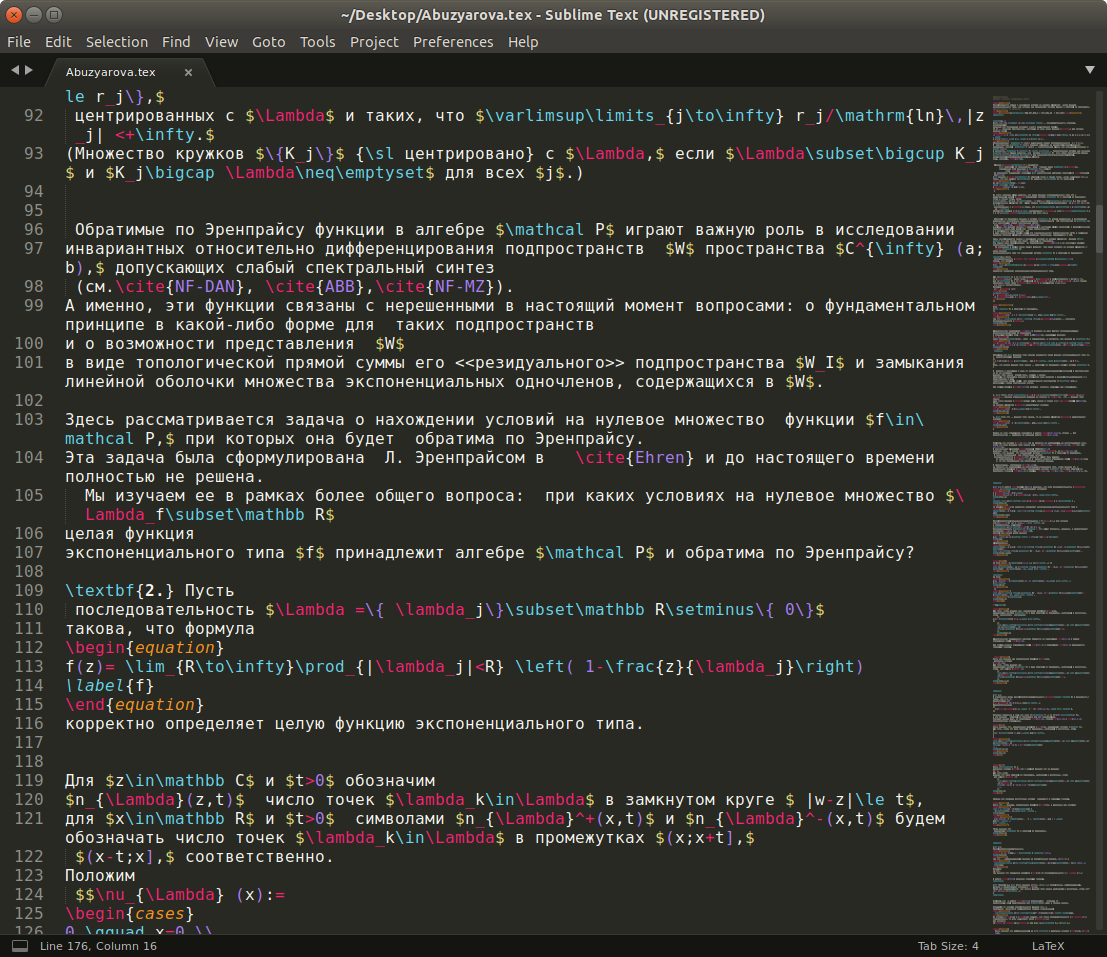This screenshot has height=957, width=1107.
Task: Click the vertical scrollbar handle
Action: (1100, 229)
